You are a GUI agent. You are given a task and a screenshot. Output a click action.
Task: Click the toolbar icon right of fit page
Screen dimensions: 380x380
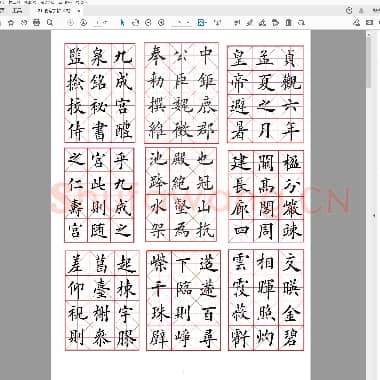coord(217,23)
